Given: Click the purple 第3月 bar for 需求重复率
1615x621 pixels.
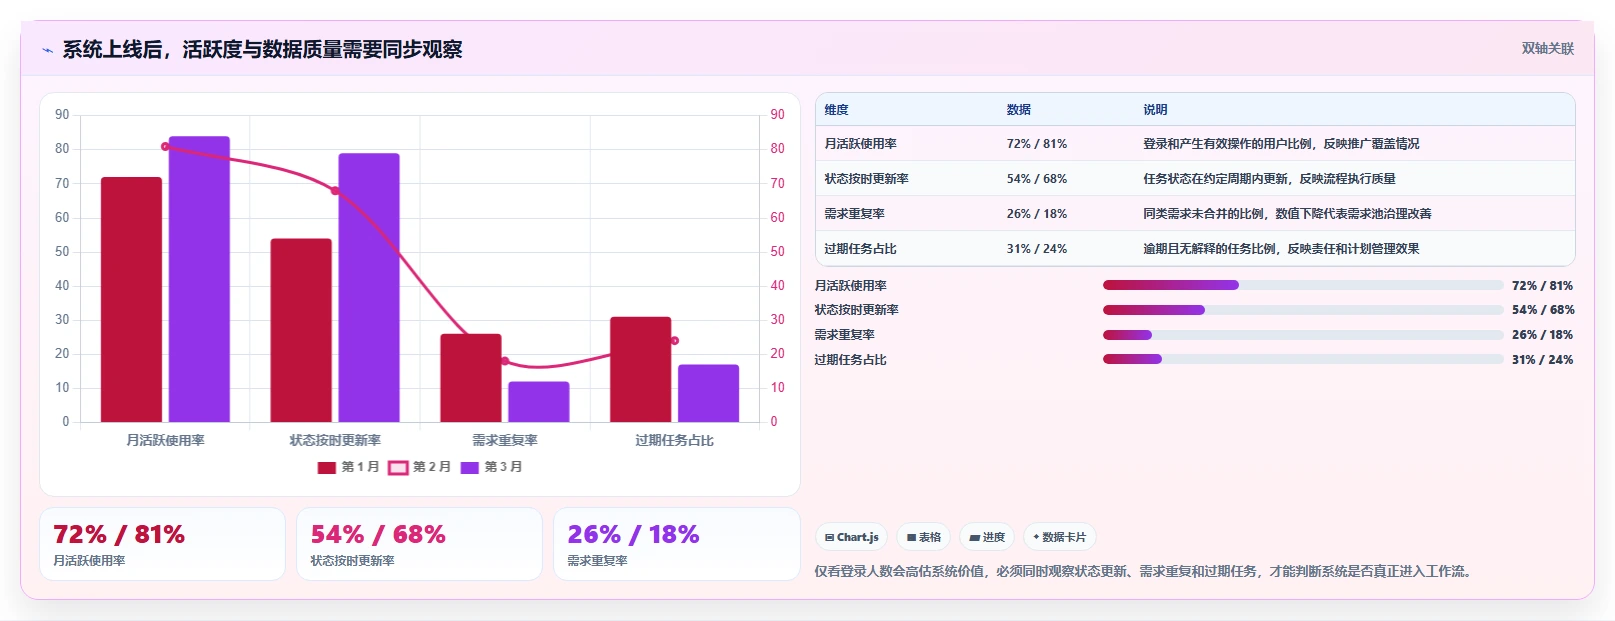Looking at the screenshot, I should (539, 401).
